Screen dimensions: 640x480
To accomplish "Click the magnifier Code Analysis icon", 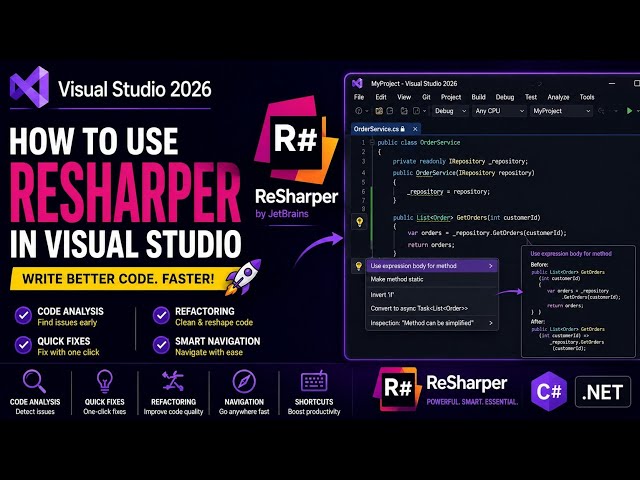I will (x=34, y=381).
